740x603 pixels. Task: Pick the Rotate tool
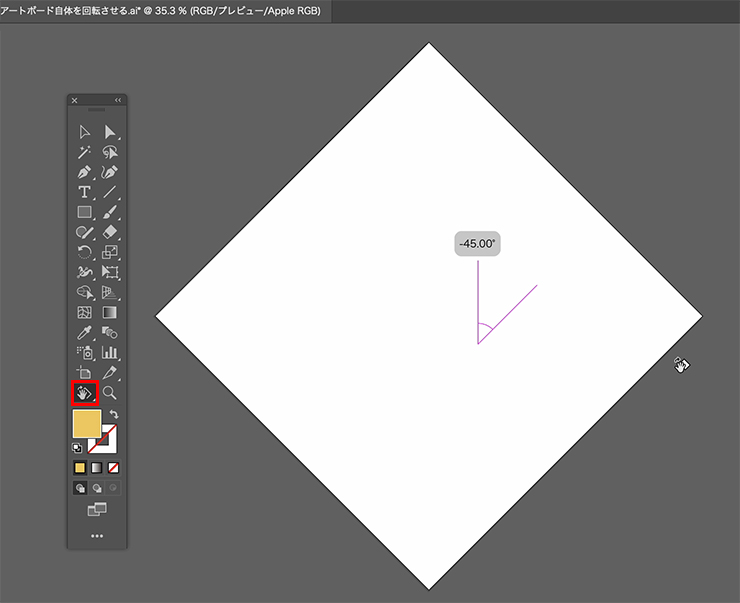85,252
